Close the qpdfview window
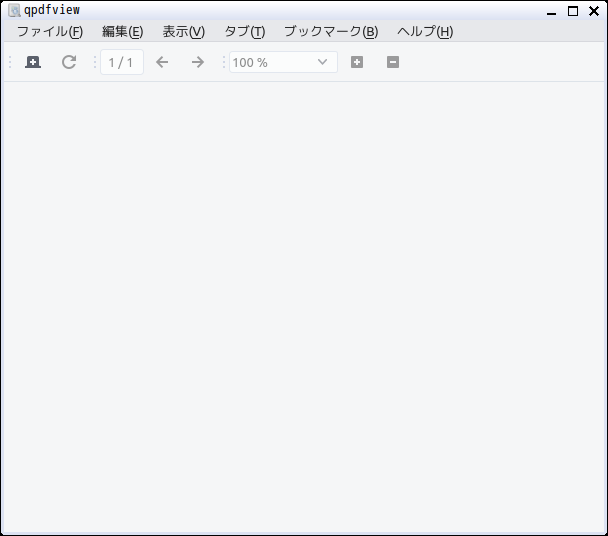The image size is (608, 536). pyautogui.click(x=594, y=11)
